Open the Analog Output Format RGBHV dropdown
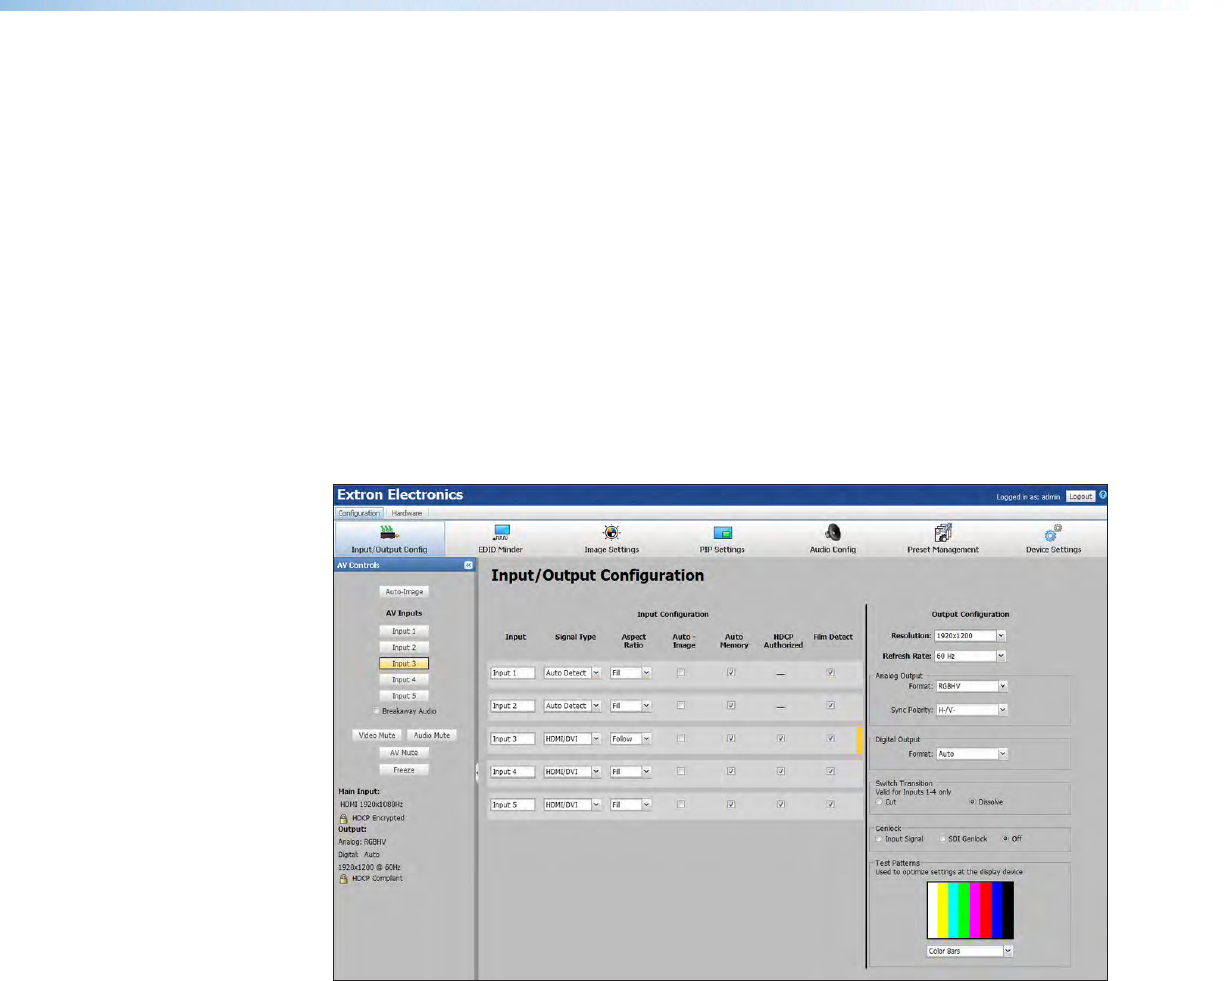The height and width of the screenshot is (981, 1224). coord(971,687)
